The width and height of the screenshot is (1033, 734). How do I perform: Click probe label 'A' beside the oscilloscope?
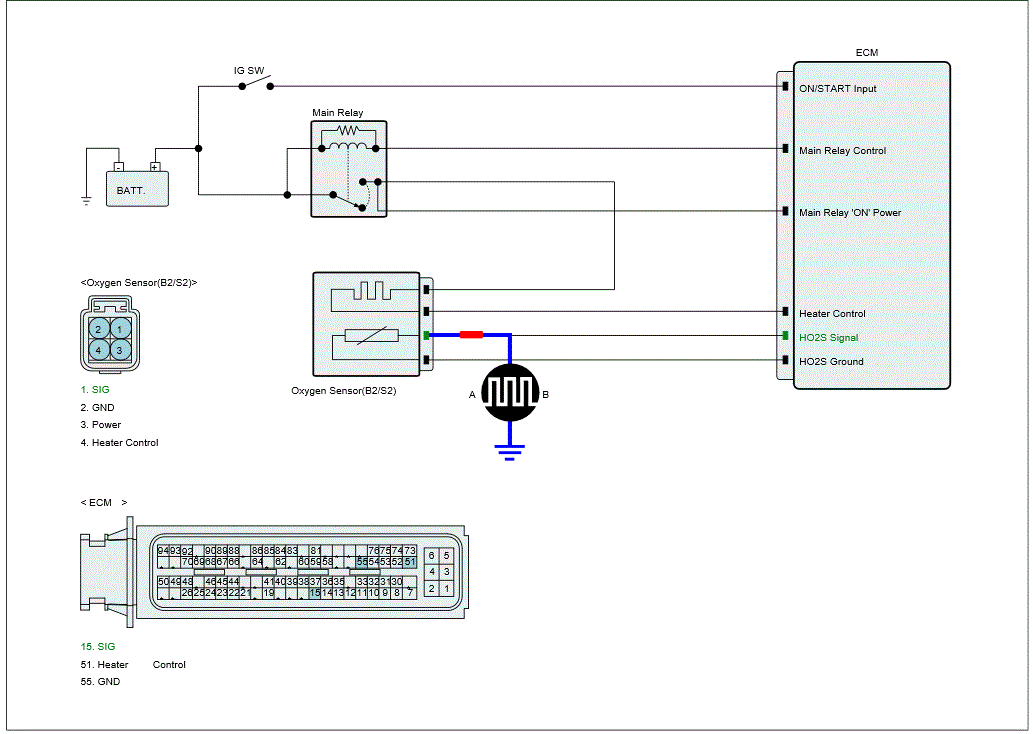pyautogui.click(x=472, y=395)
